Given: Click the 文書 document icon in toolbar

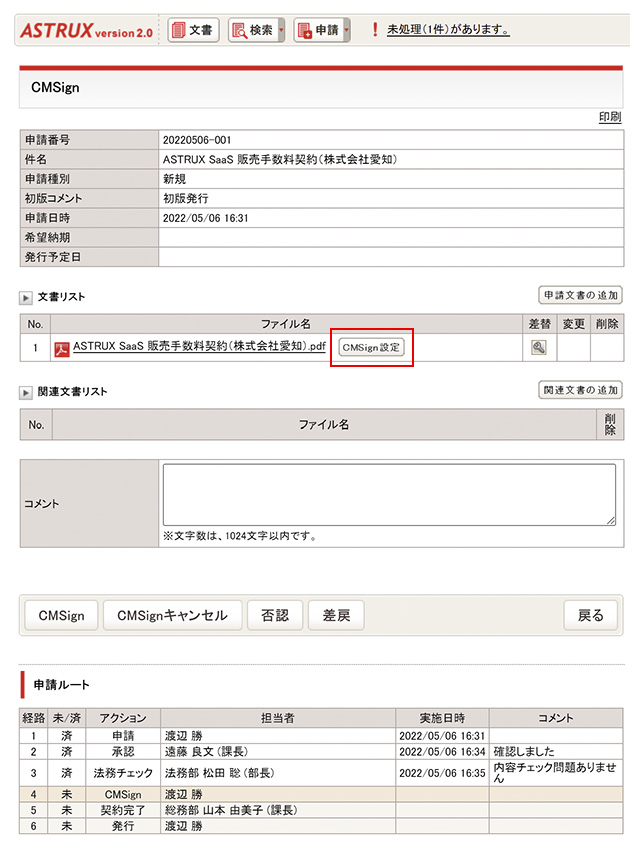Looking at the screenshot, I should tap(178, 30).
